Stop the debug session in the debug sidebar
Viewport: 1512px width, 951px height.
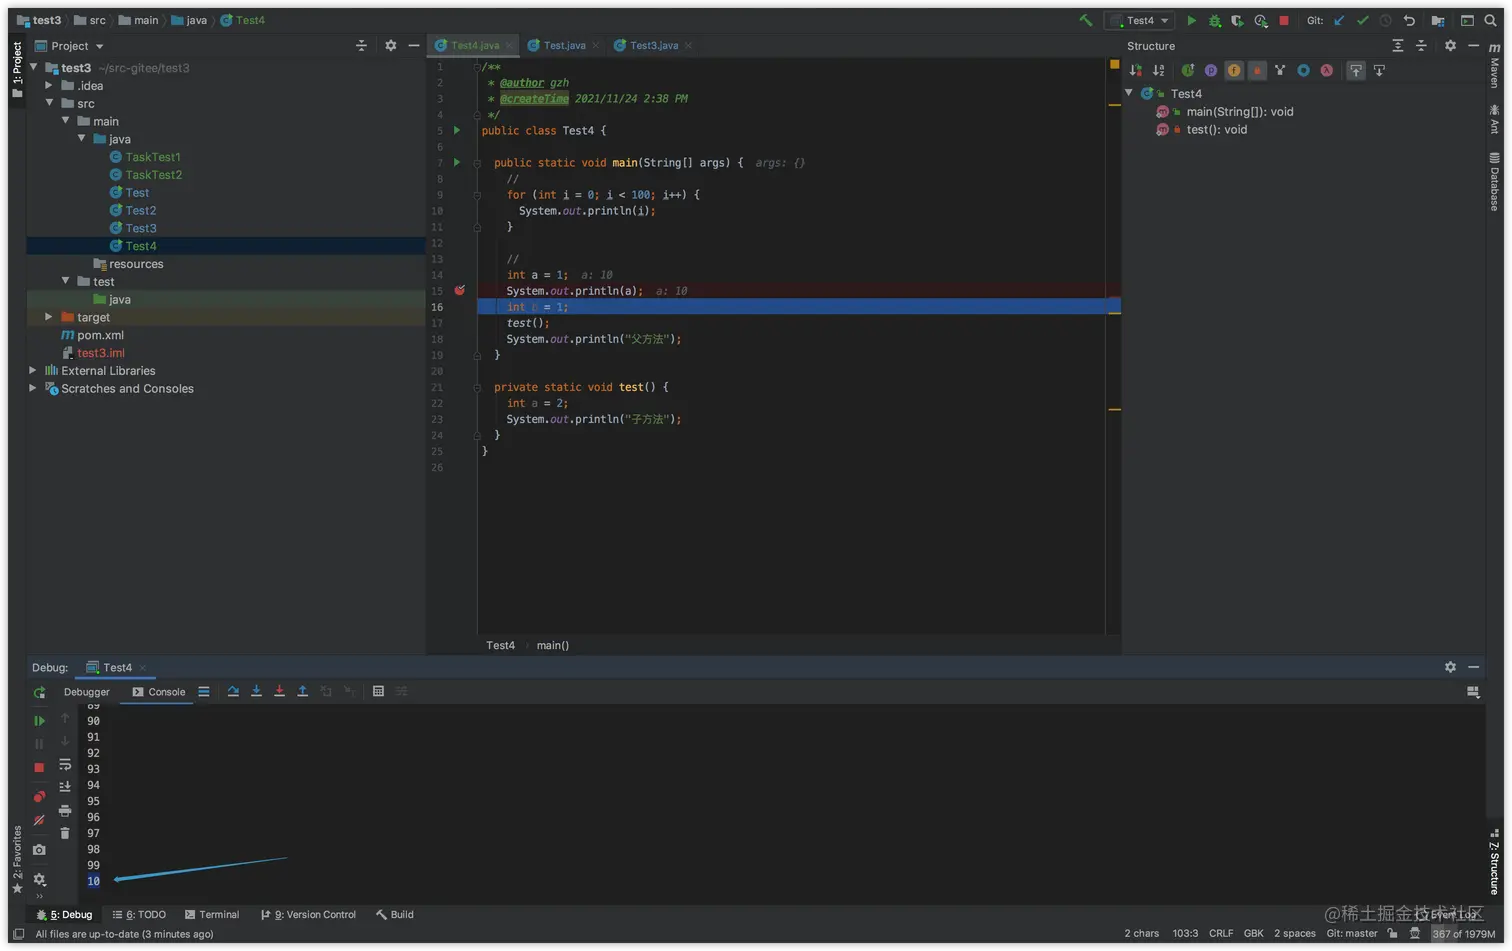39,768
